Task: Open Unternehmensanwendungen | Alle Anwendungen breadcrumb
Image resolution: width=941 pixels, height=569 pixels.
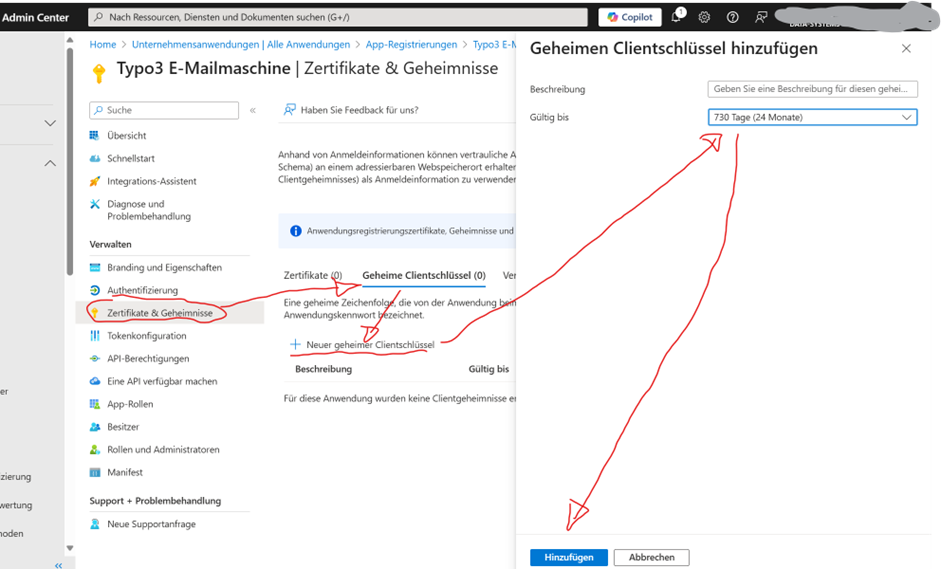Action: [241, 44]
